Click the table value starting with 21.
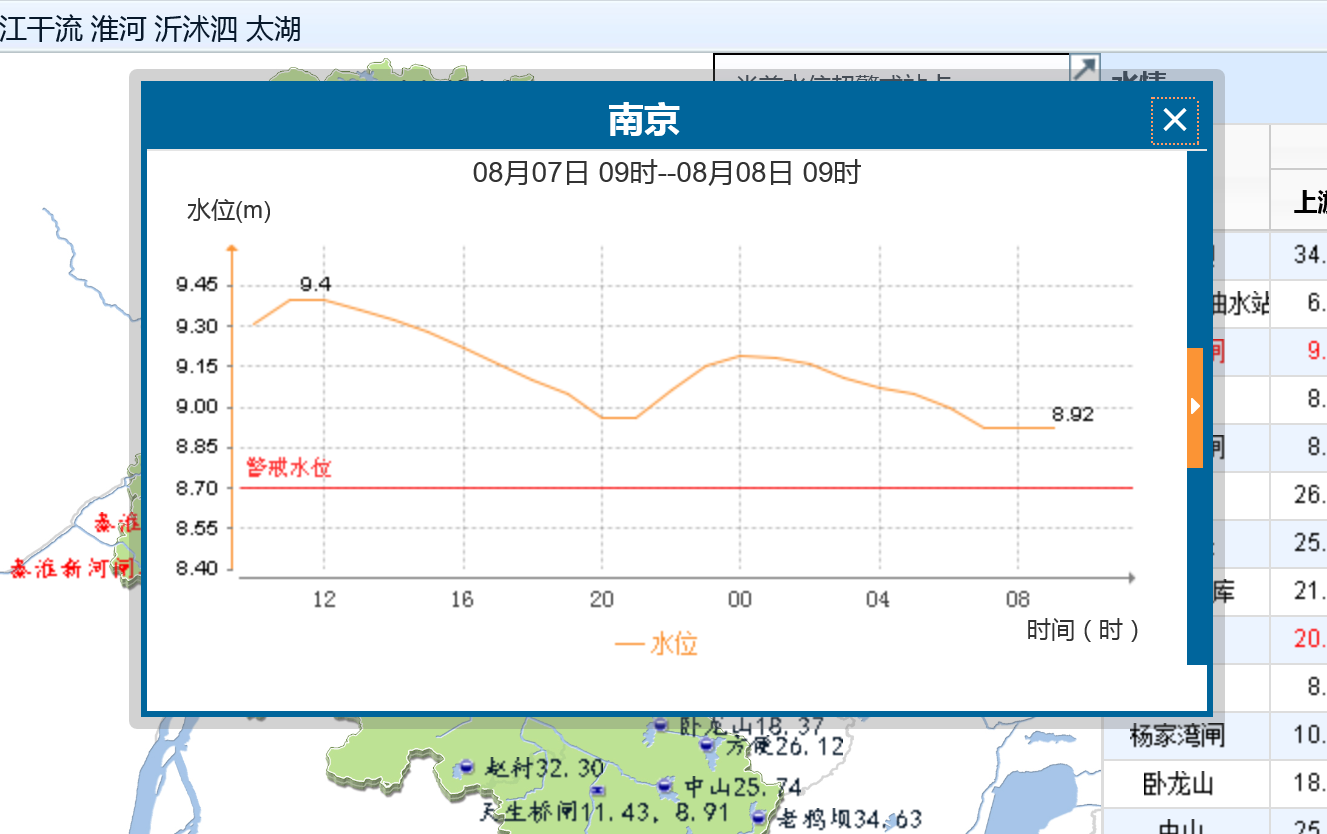 (x=1310, y=591)
